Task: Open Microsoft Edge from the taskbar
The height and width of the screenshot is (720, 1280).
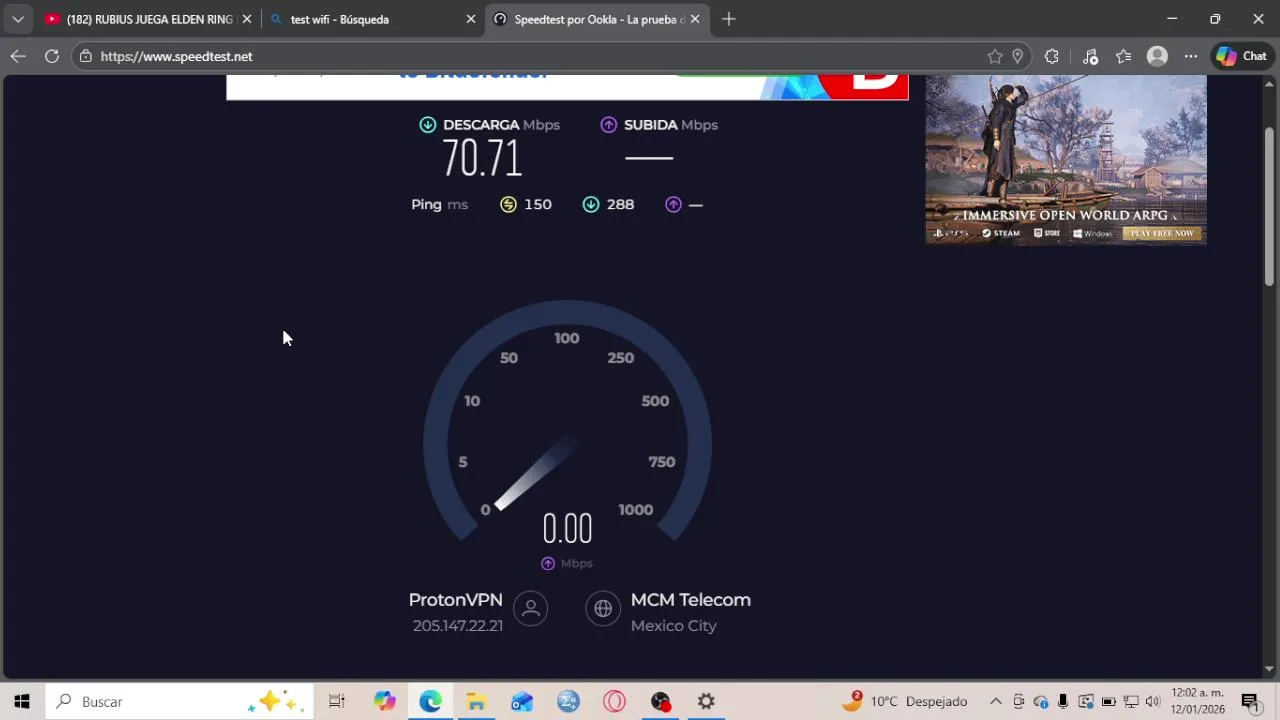Action: pyautogui.click(x=431, y=701)
